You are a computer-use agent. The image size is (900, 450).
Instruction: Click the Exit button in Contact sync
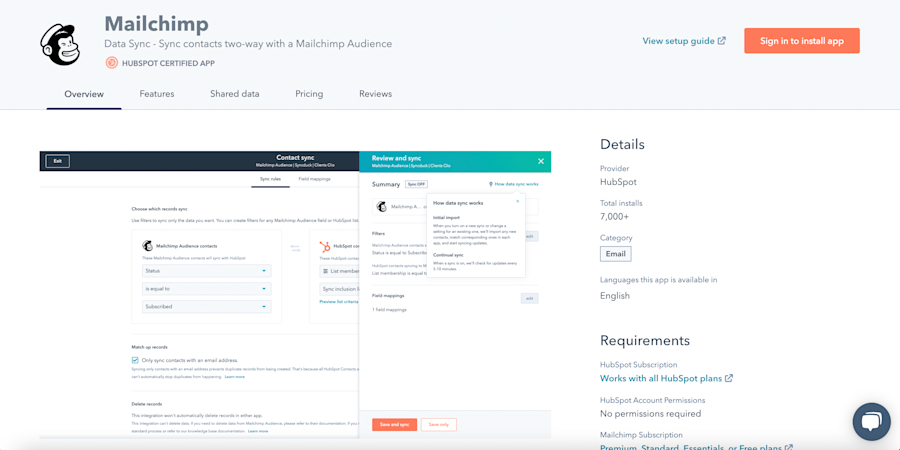coord(57,161)
